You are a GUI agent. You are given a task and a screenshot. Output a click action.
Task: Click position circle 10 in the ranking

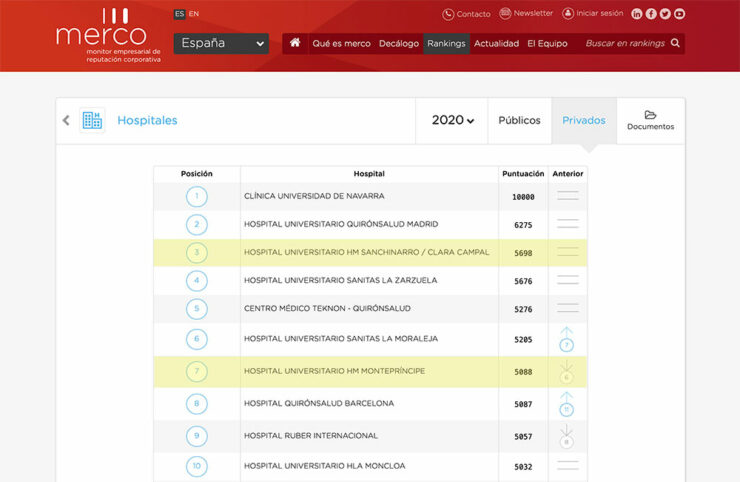coord(197,466)
